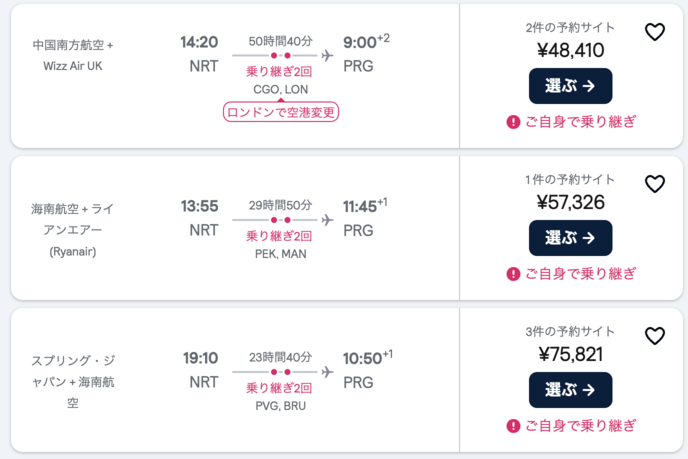Click warning icon beside ¥75,821 self-transfer notice
688x459 pixels.
[x=513, y=426]
